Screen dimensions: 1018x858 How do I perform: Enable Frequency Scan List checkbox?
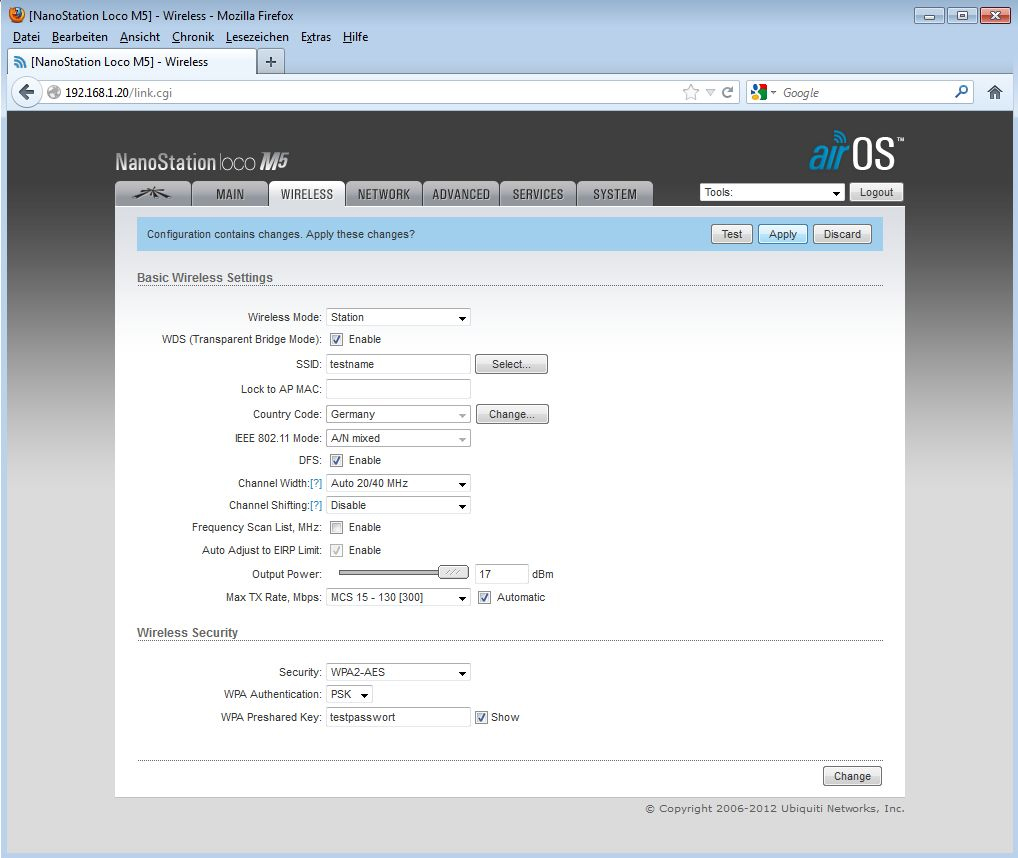click(336, 528)
